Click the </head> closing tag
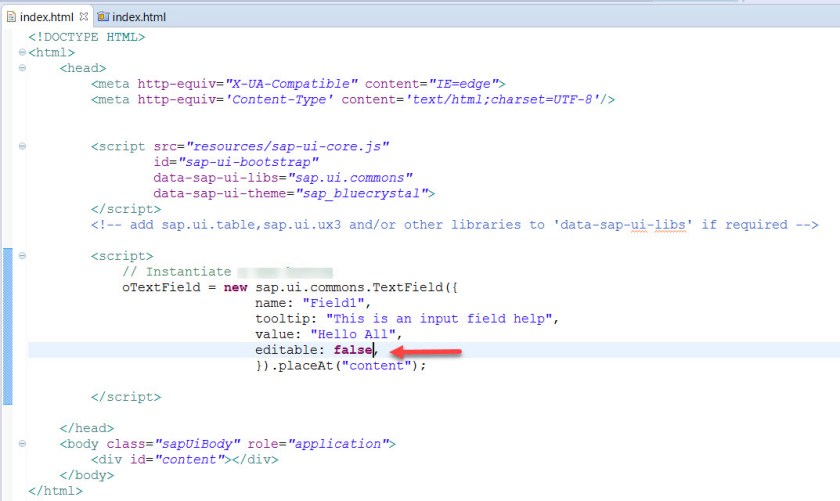The image size is (840, 501). pos(87,428)
